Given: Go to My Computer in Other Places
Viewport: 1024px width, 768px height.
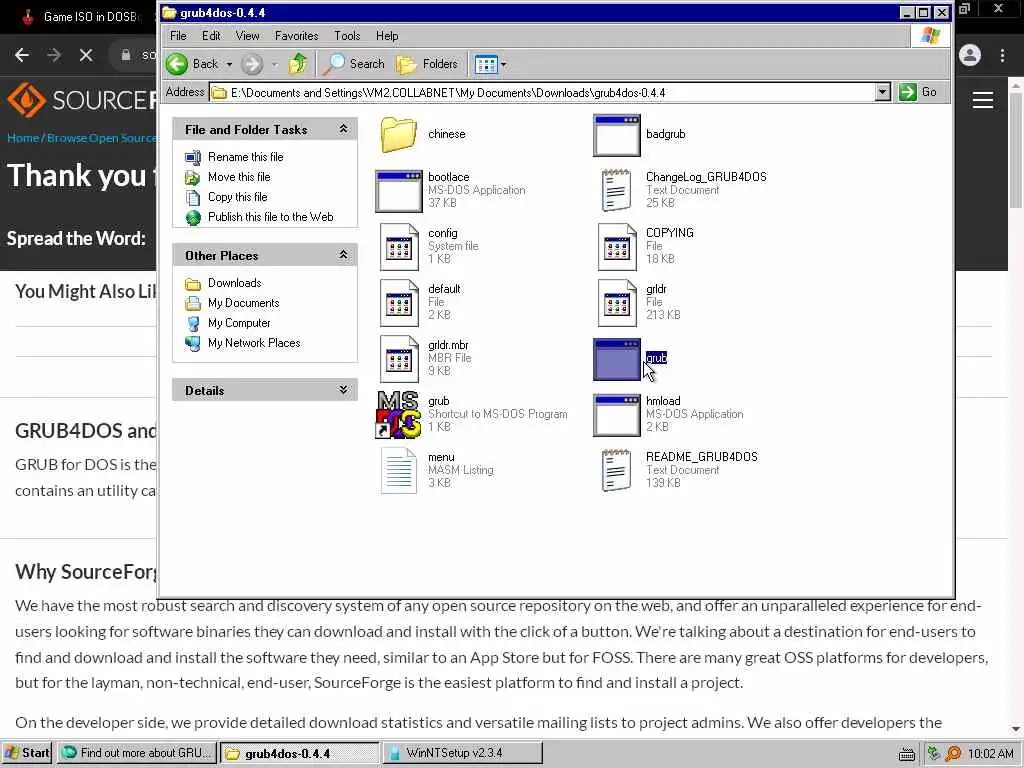Looking at the screenshot, I should coord(239,323).
